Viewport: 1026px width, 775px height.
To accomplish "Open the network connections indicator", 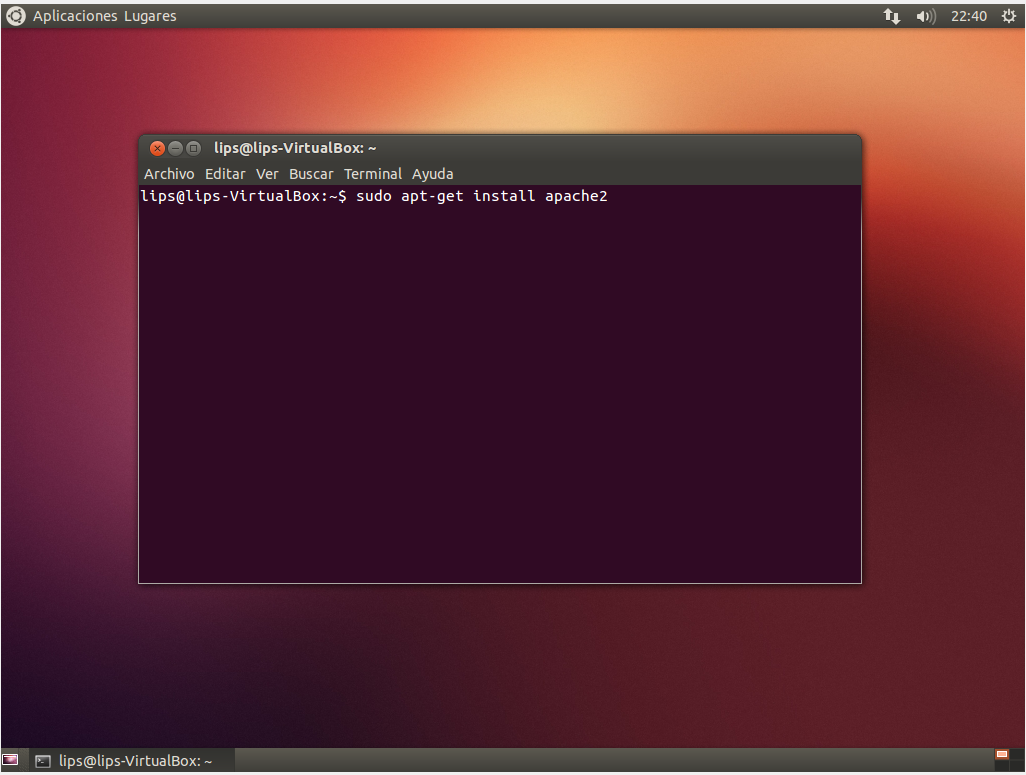I will pos(891,16).
